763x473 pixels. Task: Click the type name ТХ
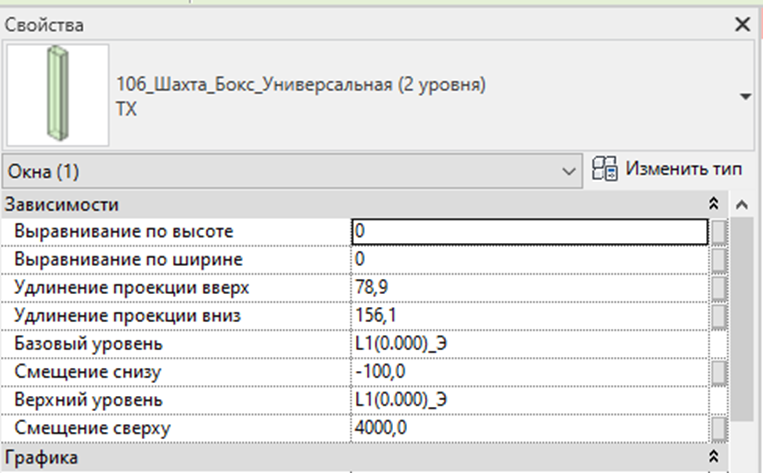point(127,109)
